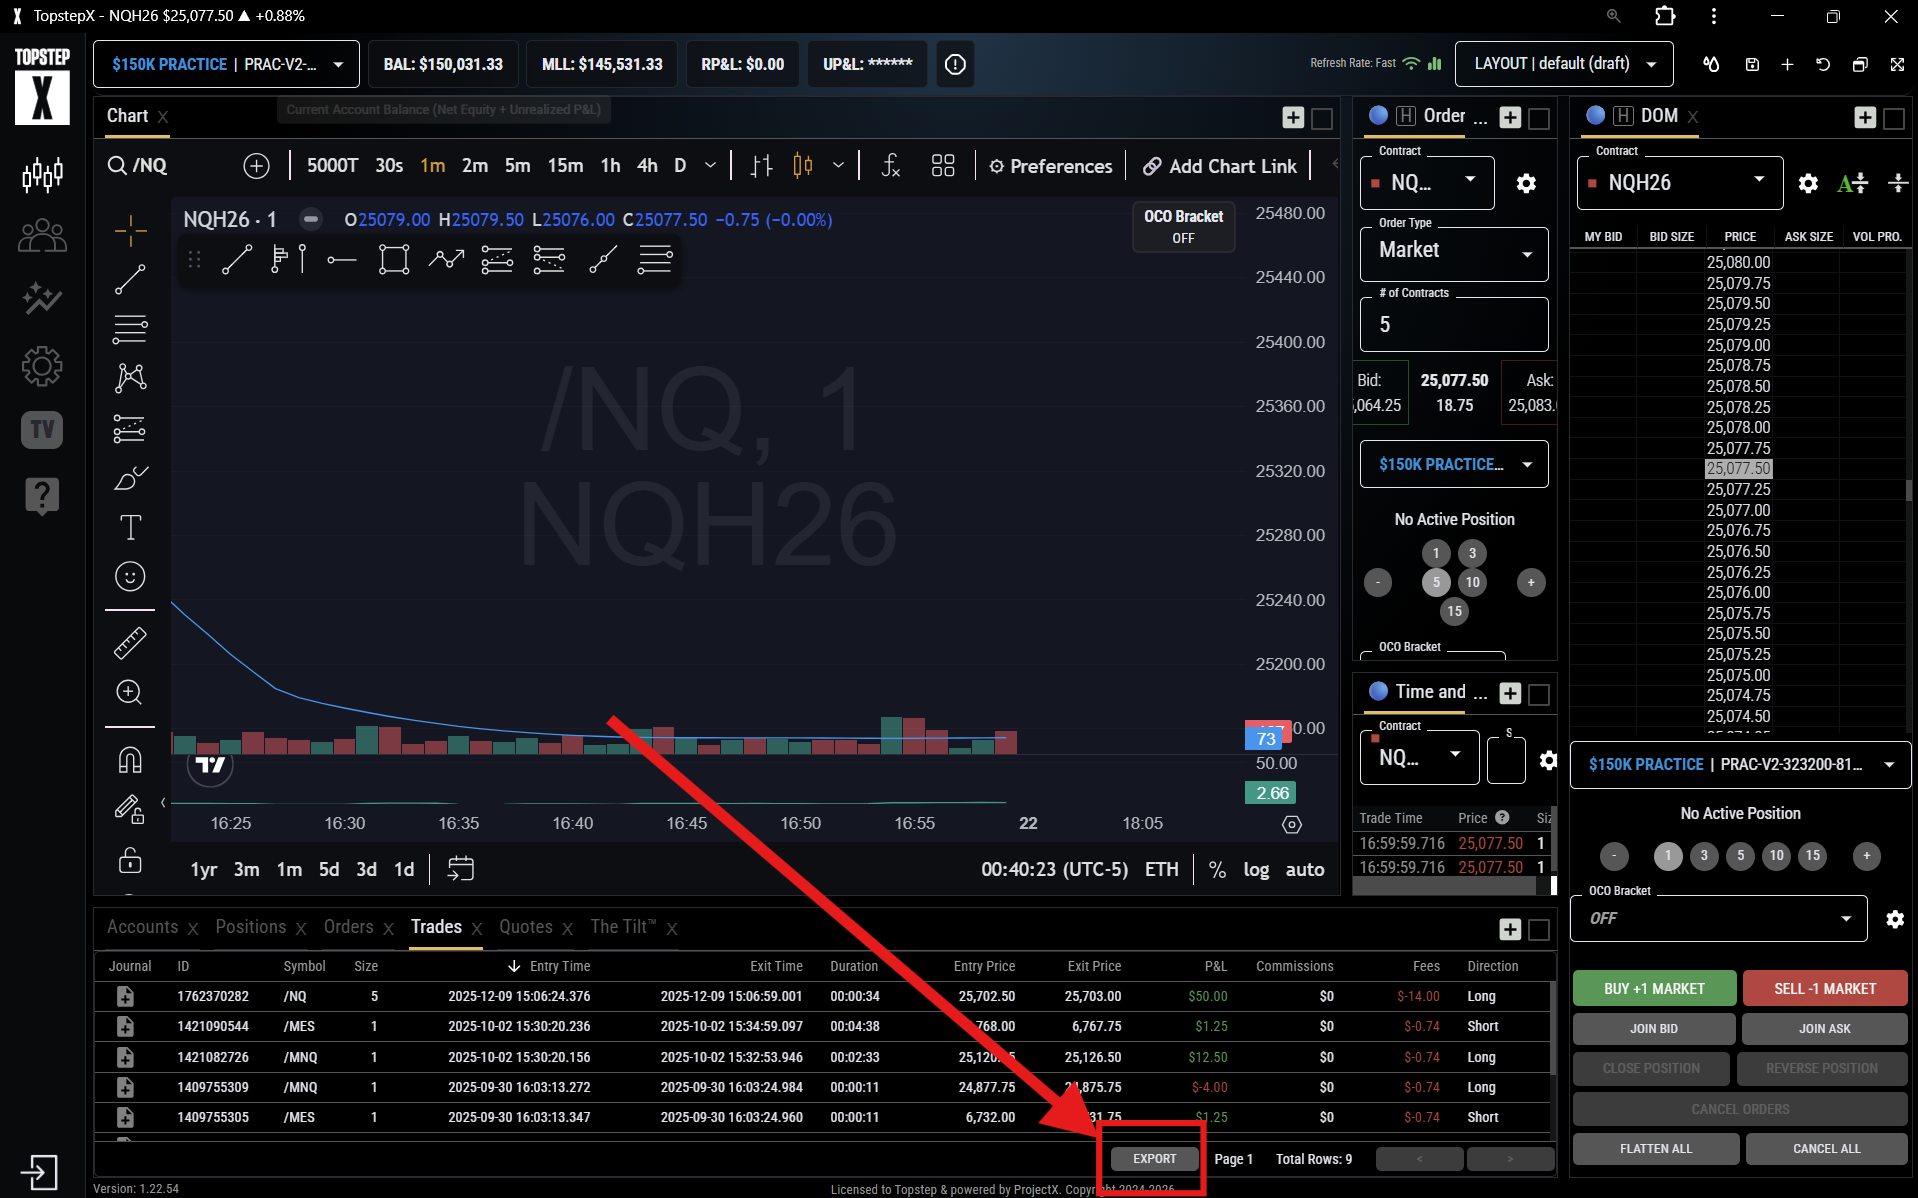The image size is (1918, 1198).
Task: Enable log price scale
Action: point(1256,869)
